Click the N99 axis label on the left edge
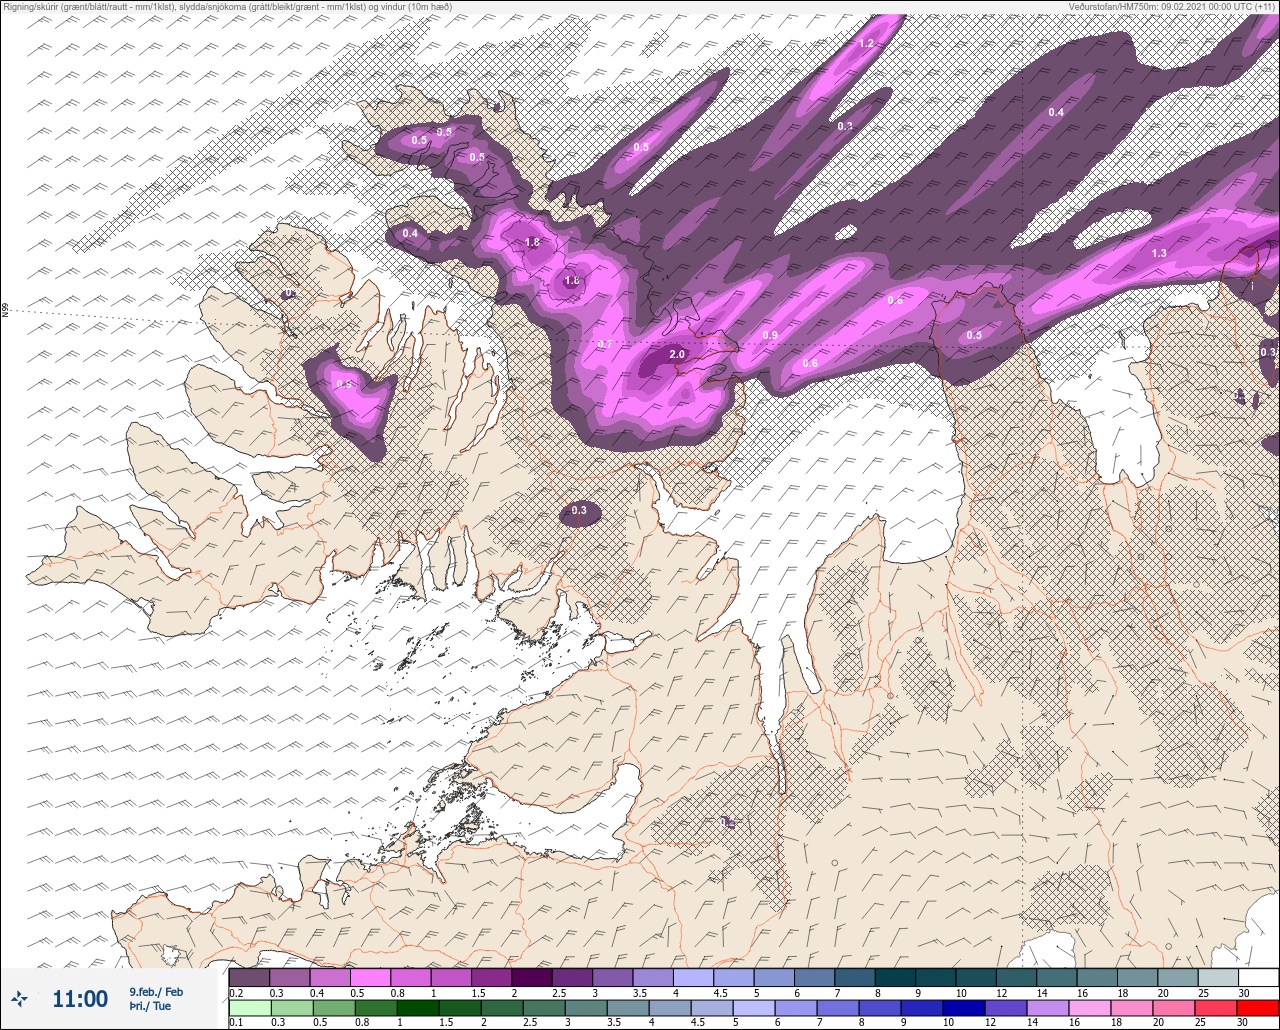This screenshot has height=1030, width=1280. (x=5, y=311)
